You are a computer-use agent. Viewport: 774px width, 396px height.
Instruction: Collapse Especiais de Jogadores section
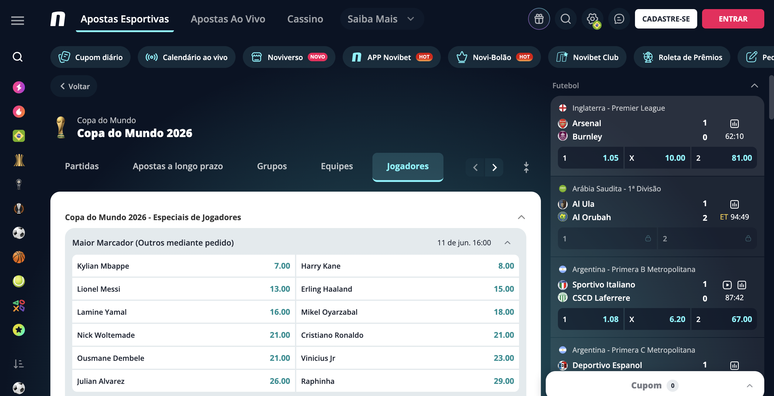coord(521,217)
